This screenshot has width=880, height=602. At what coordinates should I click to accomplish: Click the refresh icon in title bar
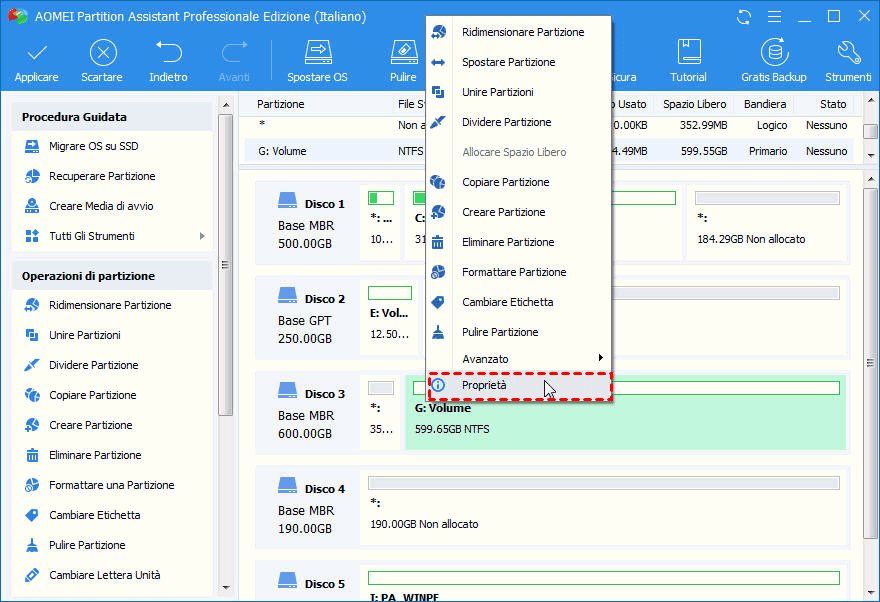coord(744,17)
